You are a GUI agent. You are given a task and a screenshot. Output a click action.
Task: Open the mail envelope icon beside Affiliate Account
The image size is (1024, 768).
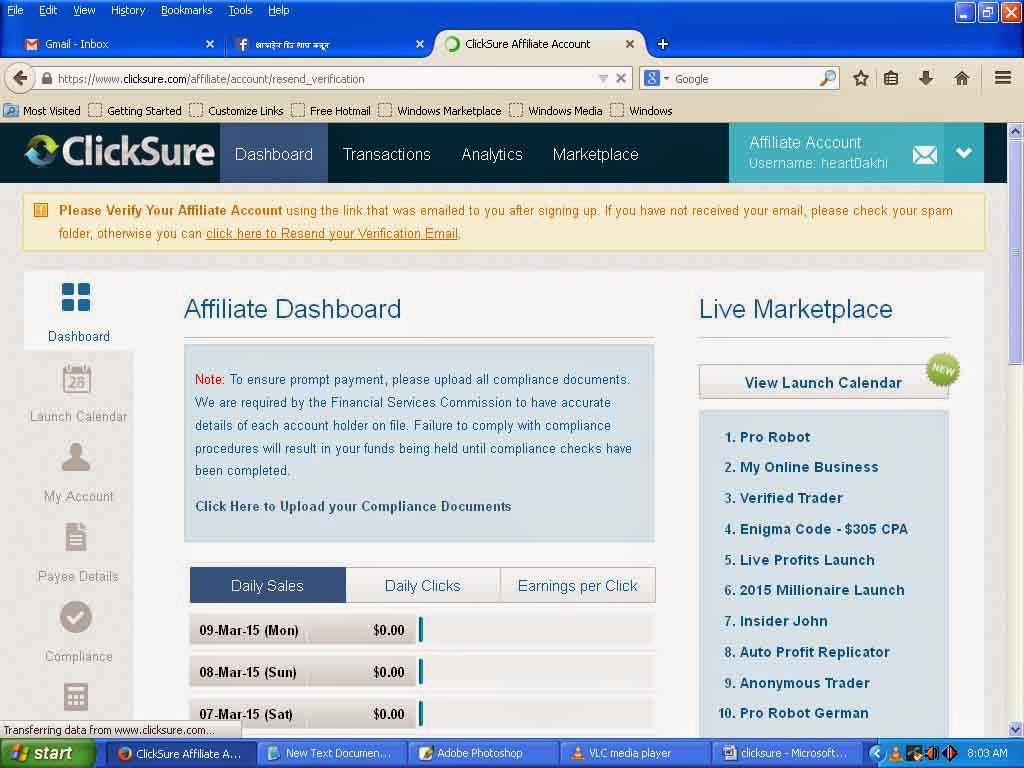[x=924, y=154]
